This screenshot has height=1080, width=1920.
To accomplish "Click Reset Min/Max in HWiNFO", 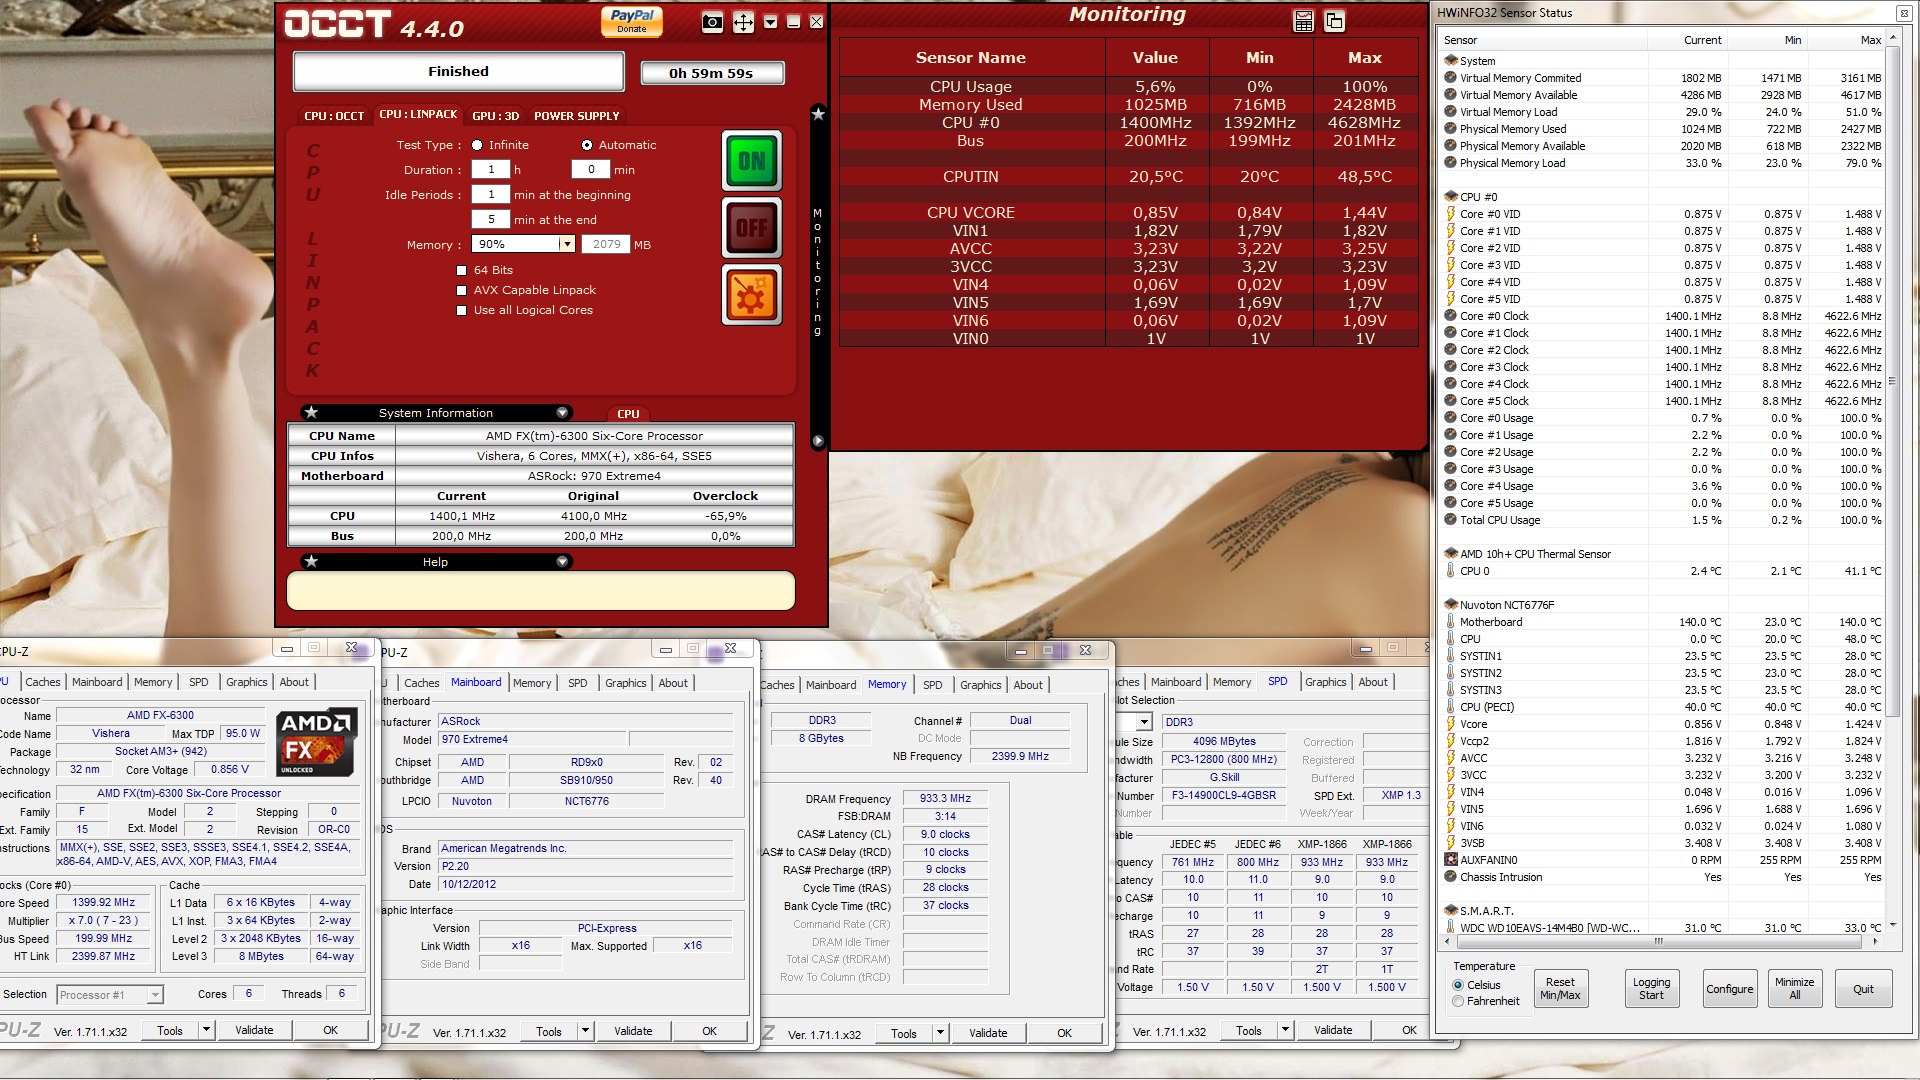I will [x=1560, y=989].
